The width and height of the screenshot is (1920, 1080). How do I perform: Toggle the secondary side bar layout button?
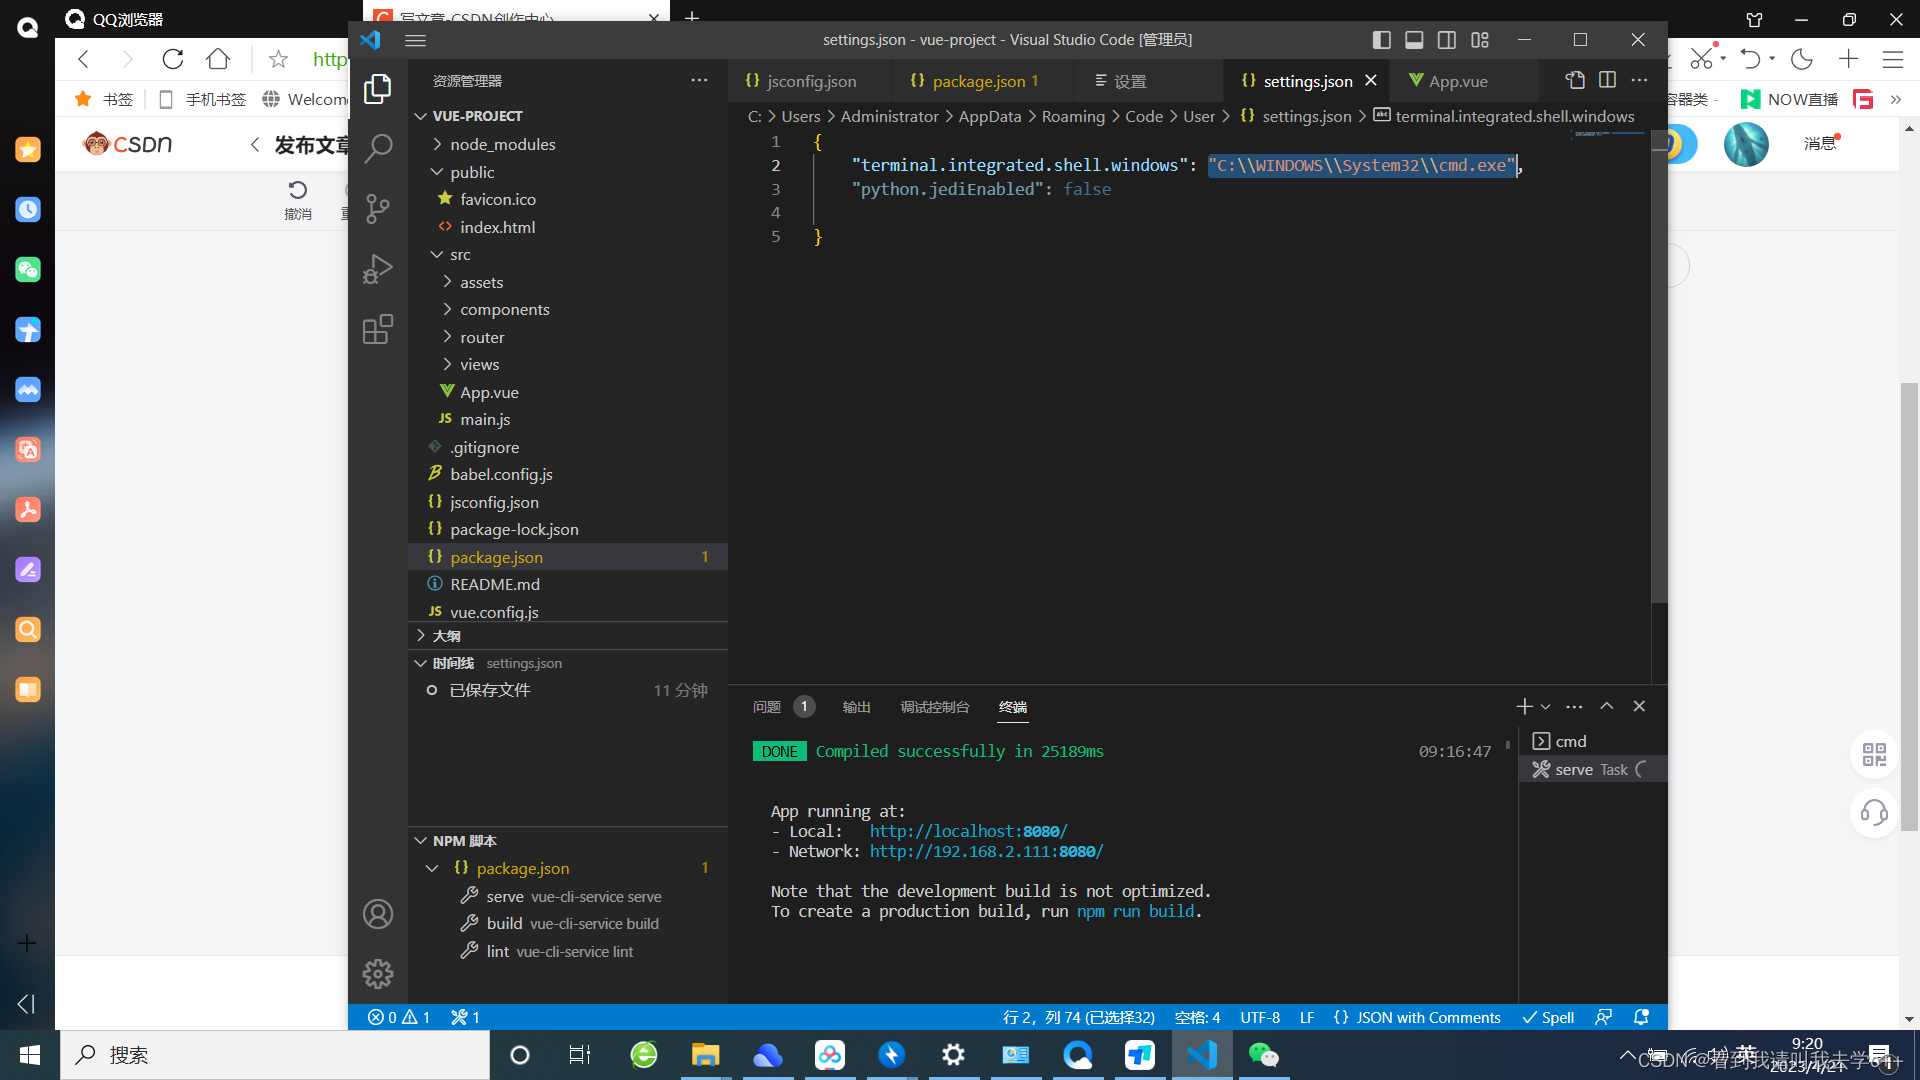[1447, 40]
